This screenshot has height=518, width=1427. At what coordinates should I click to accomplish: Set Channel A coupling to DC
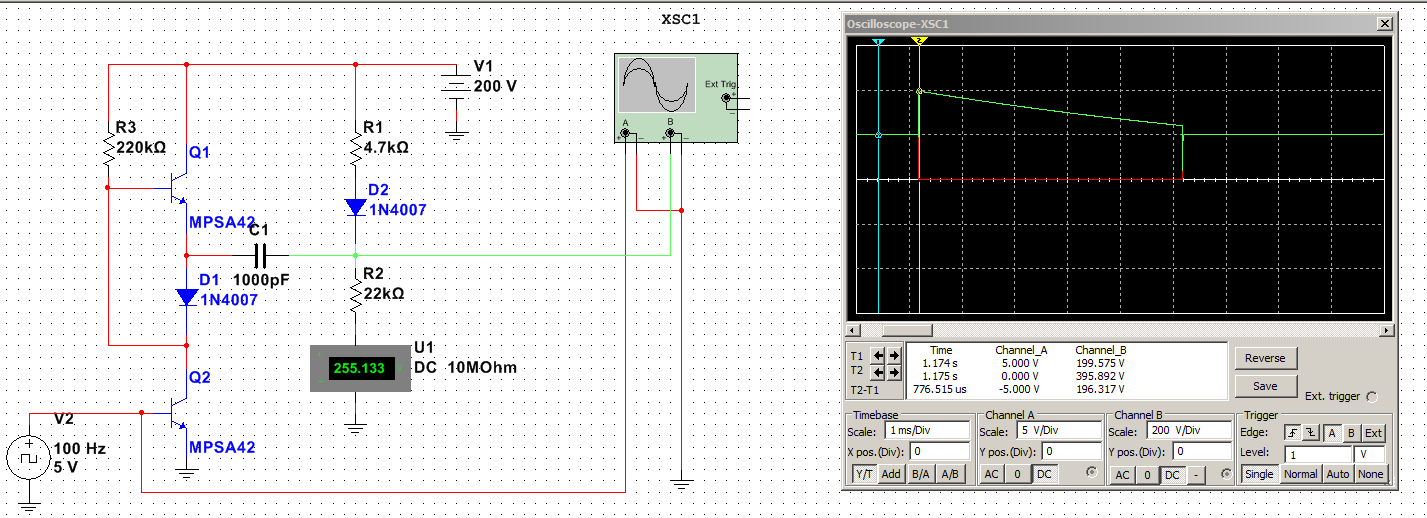coord(1043,474)
